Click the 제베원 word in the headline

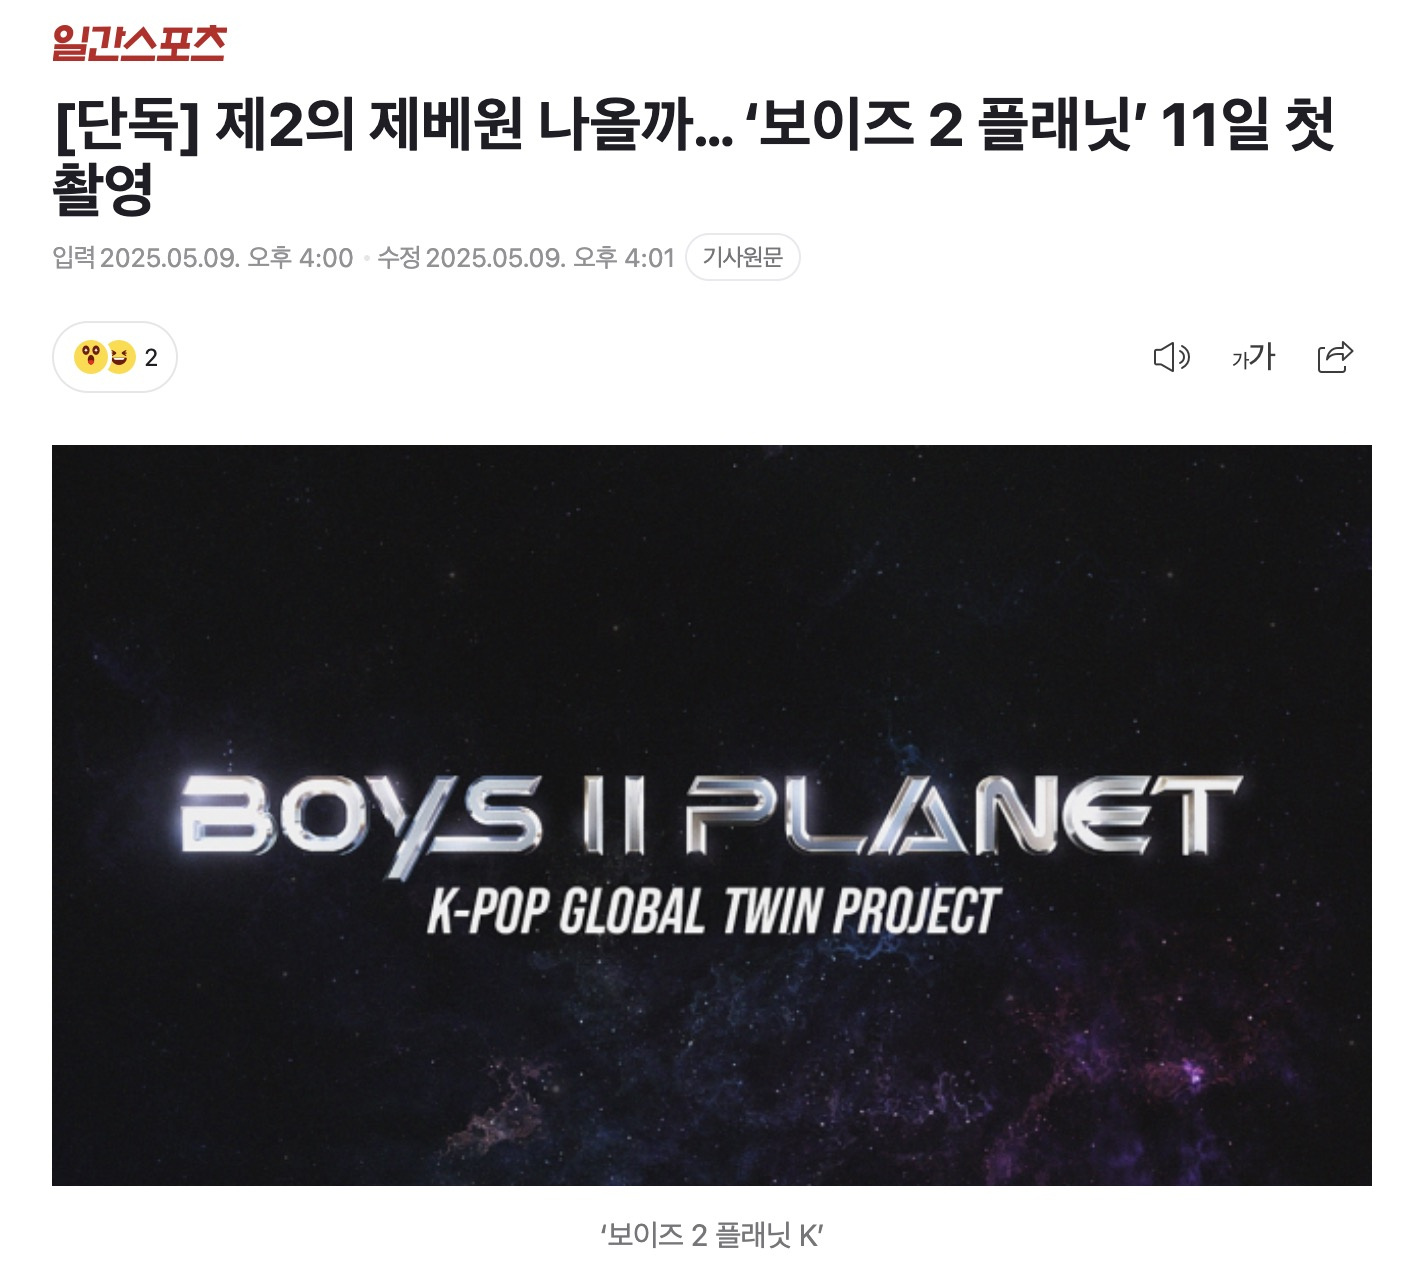click(x=445, y=126)
